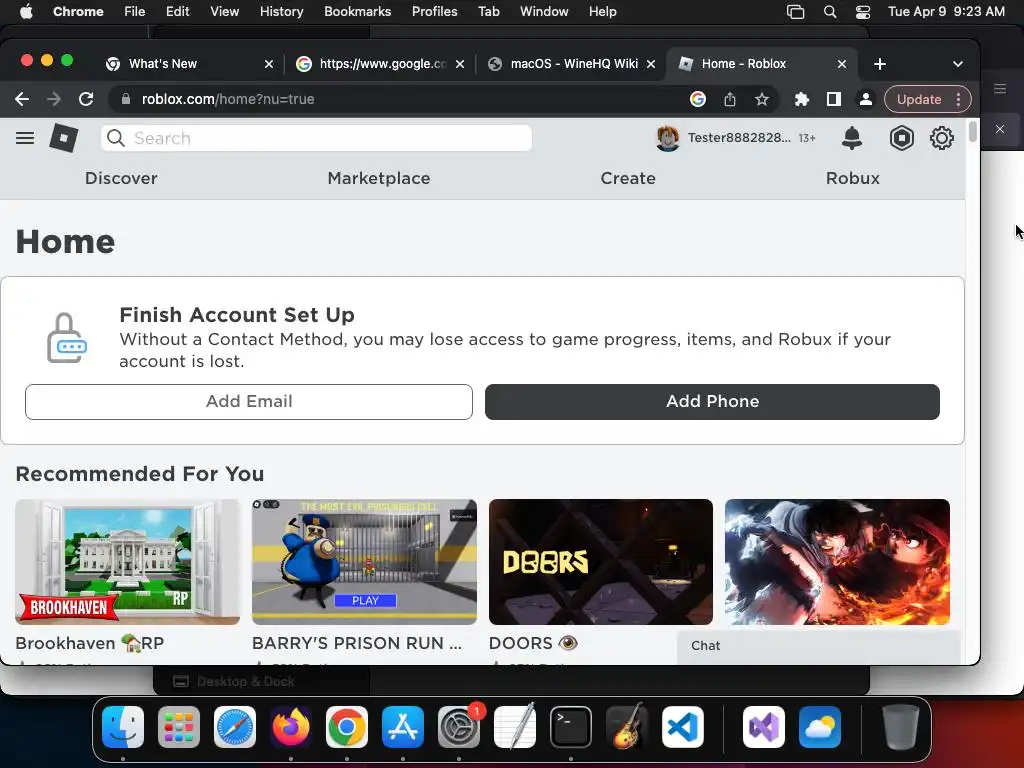Image resolution: width=1024 pixels, height=768 pixels.
Task: Open the History menu in the menu bar
Action: click(x=281, y=12)
